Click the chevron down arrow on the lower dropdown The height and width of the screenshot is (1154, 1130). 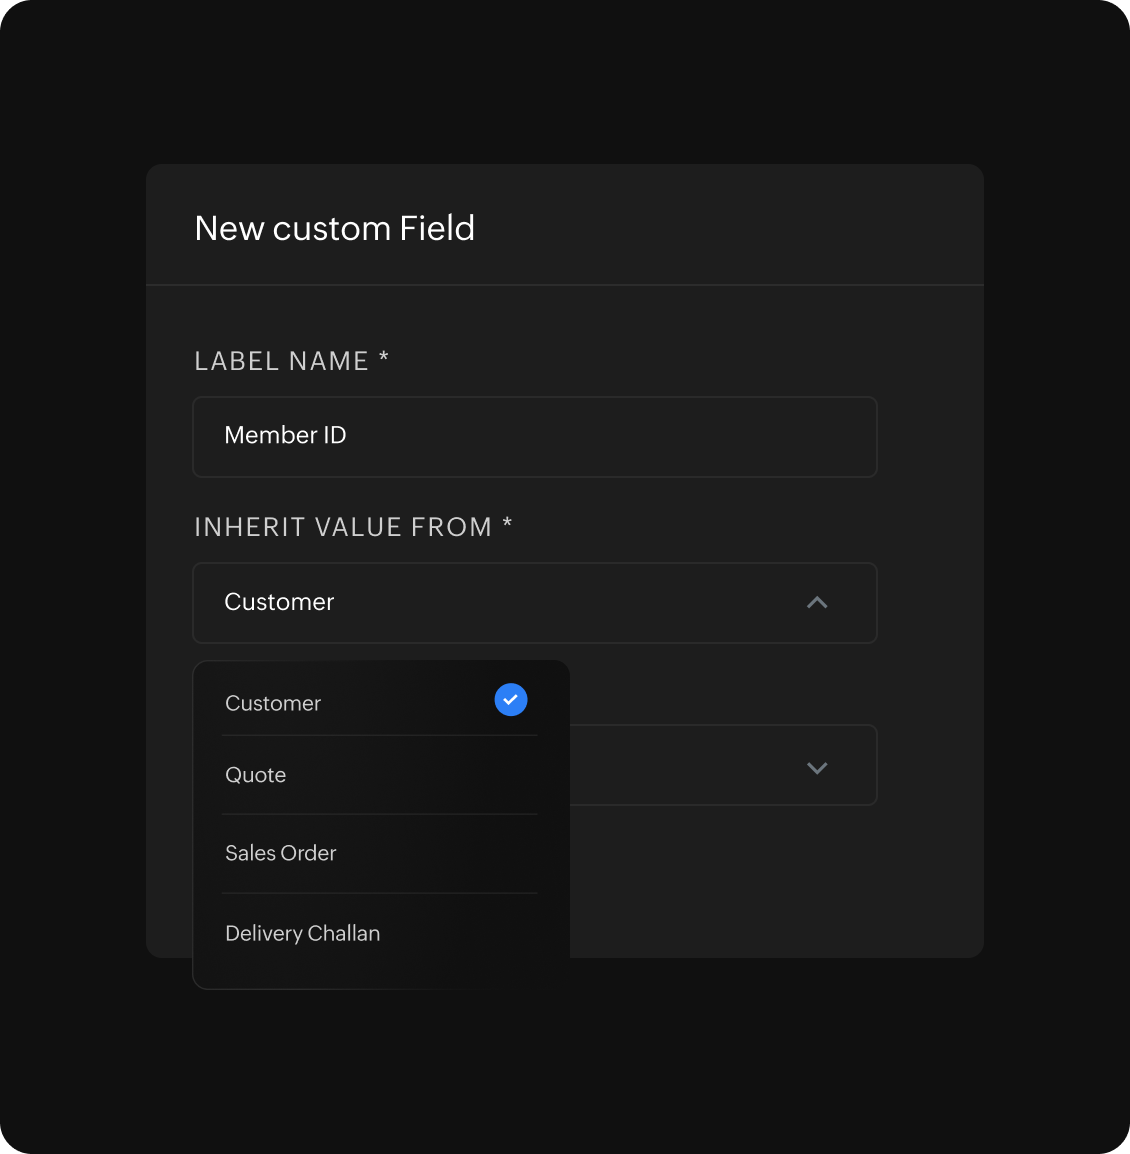pos(817,768)
